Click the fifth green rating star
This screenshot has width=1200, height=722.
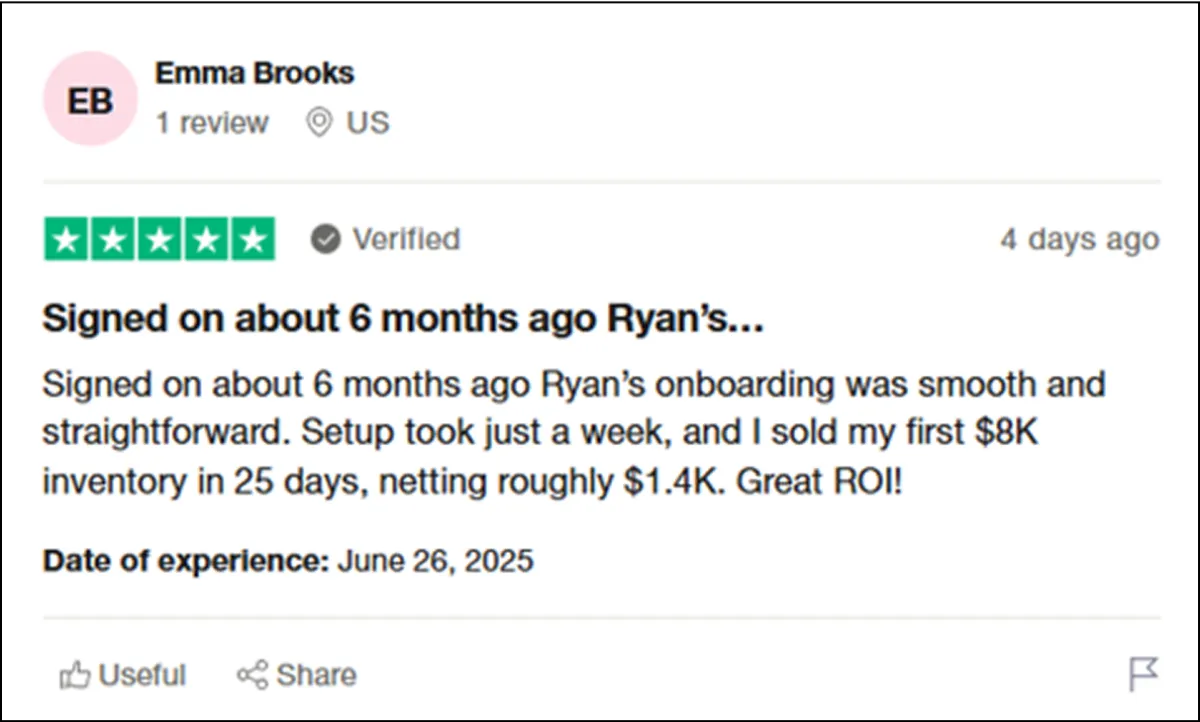tap(253, 240)
